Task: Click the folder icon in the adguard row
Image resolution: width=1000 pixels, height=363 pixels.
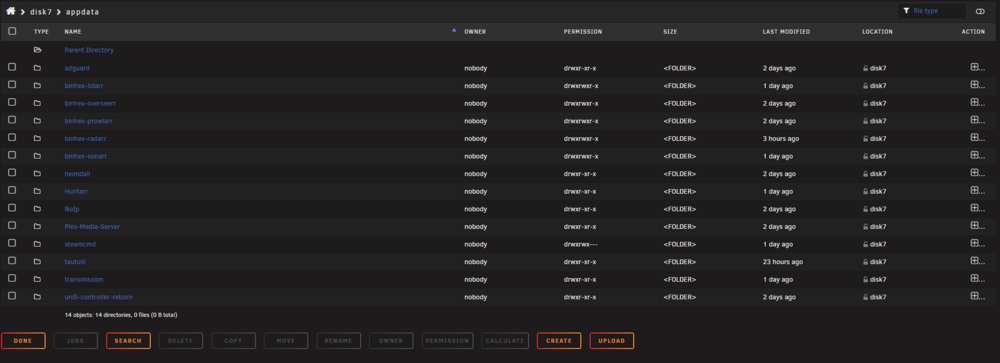Action: [x=38, y=68]
